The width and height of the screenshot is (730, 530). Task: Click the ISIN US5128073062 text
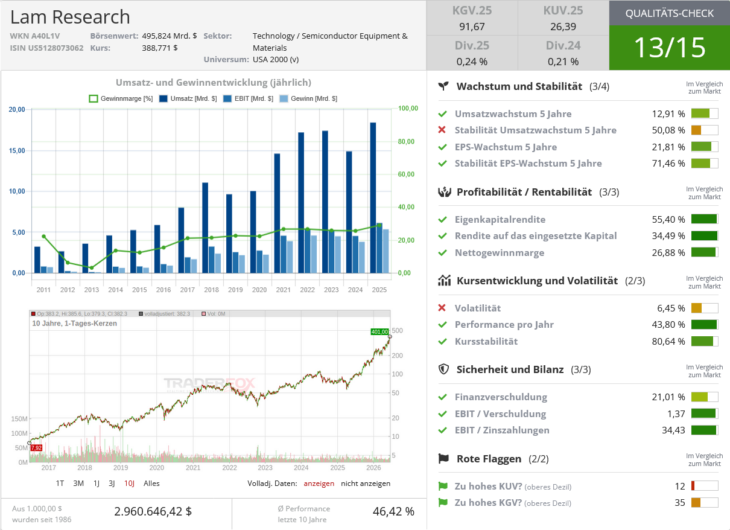47,48
